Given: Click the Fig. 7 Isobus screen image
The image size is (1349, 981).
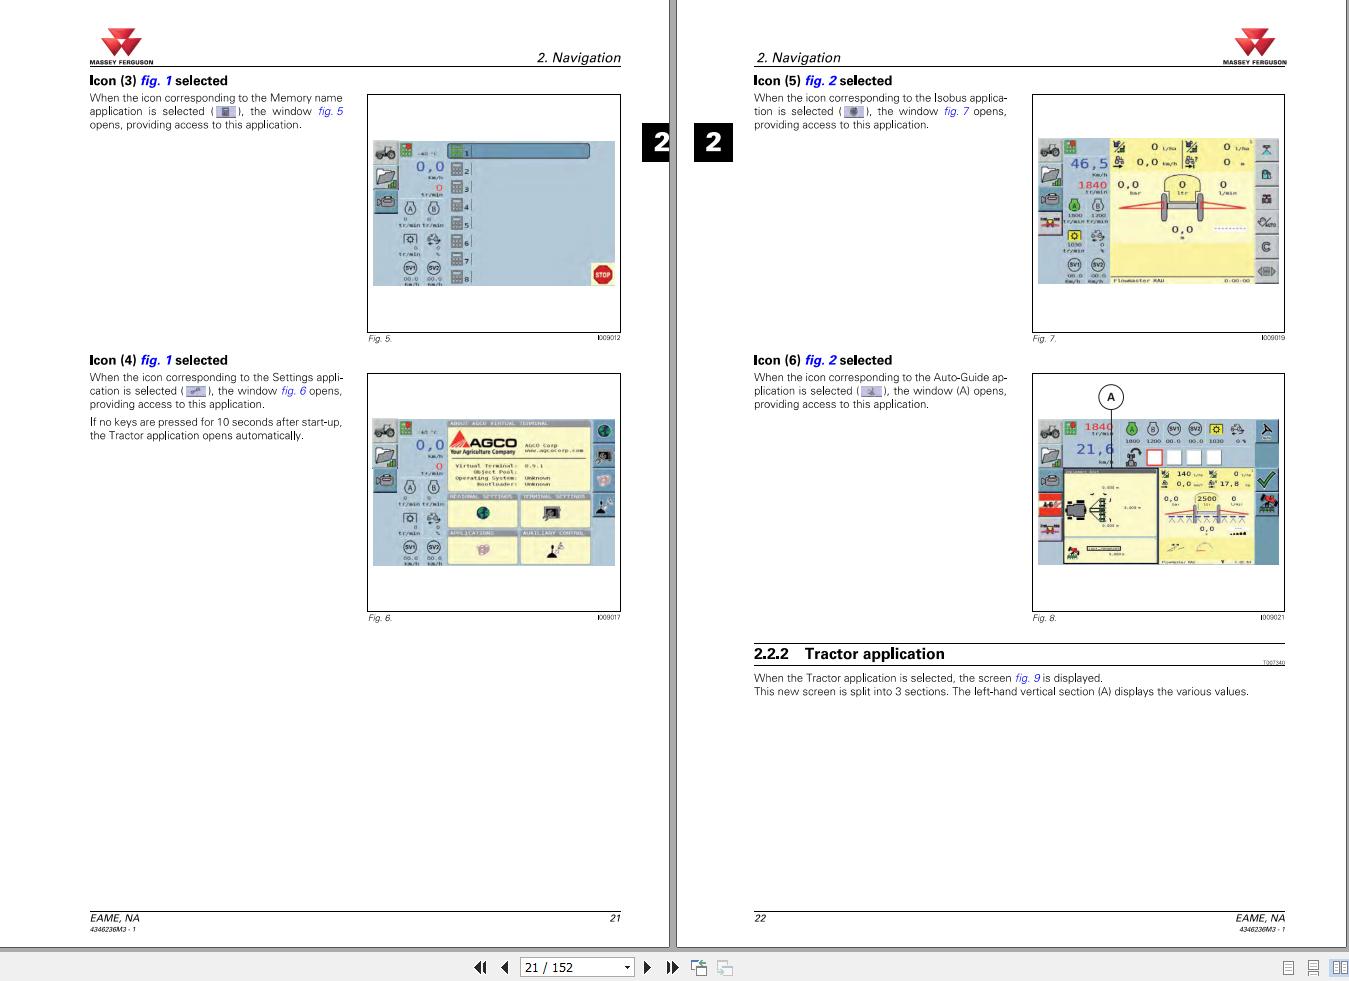Looking at the screenshot, I should (1158, 211).
